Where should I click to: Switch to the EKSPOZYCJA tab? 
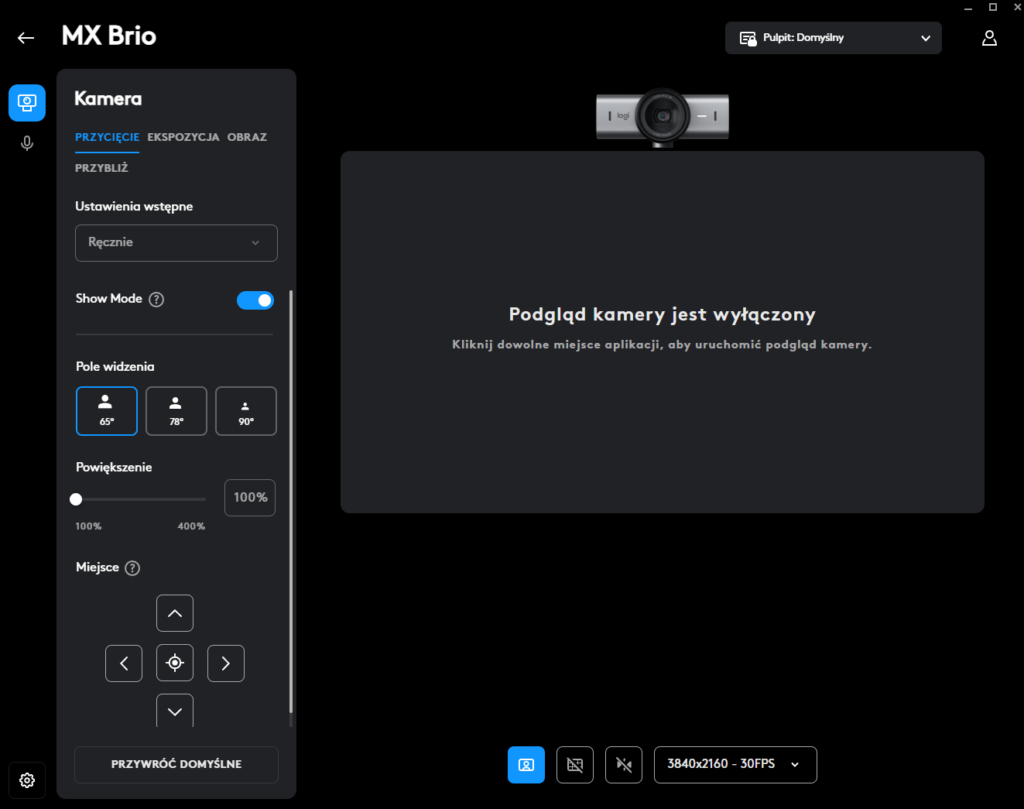tap(184, 137)
